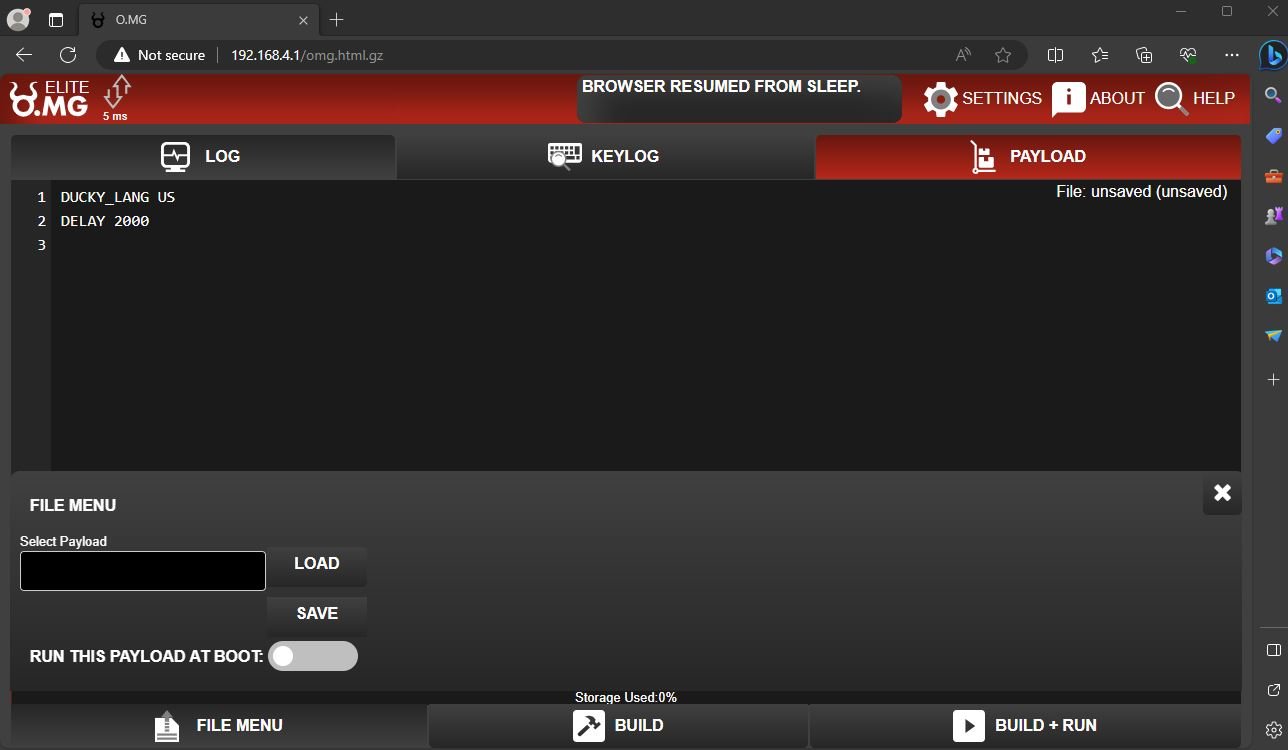Open the FILE MENU bottom button

[219, 726]
